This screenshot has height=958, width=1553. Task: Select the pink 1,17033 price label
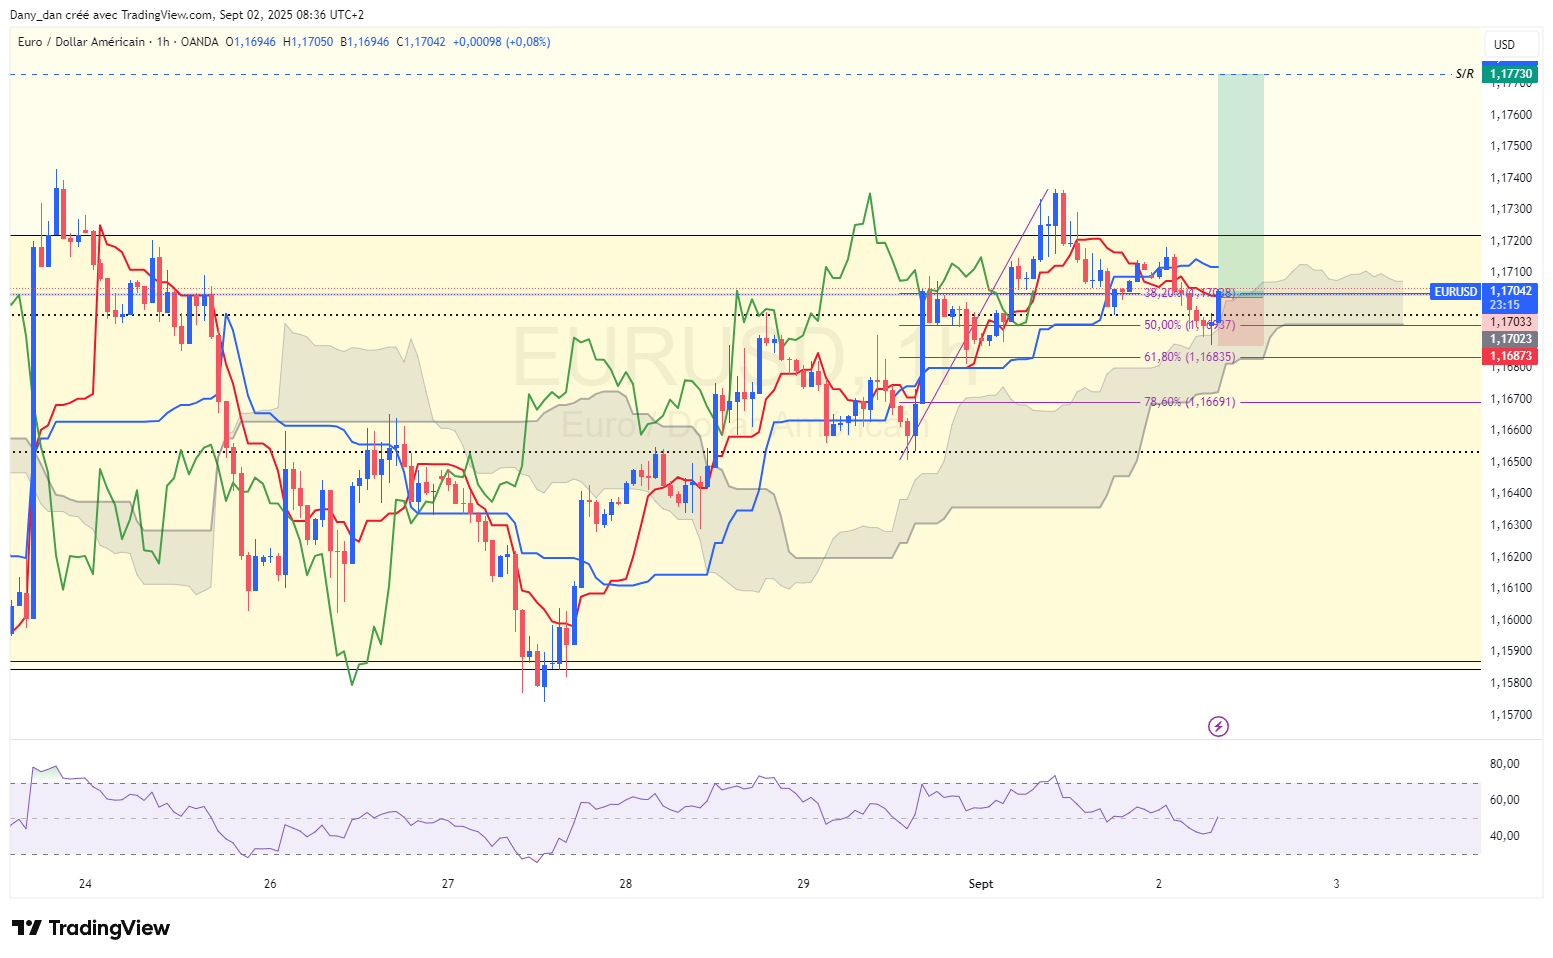1511,322
